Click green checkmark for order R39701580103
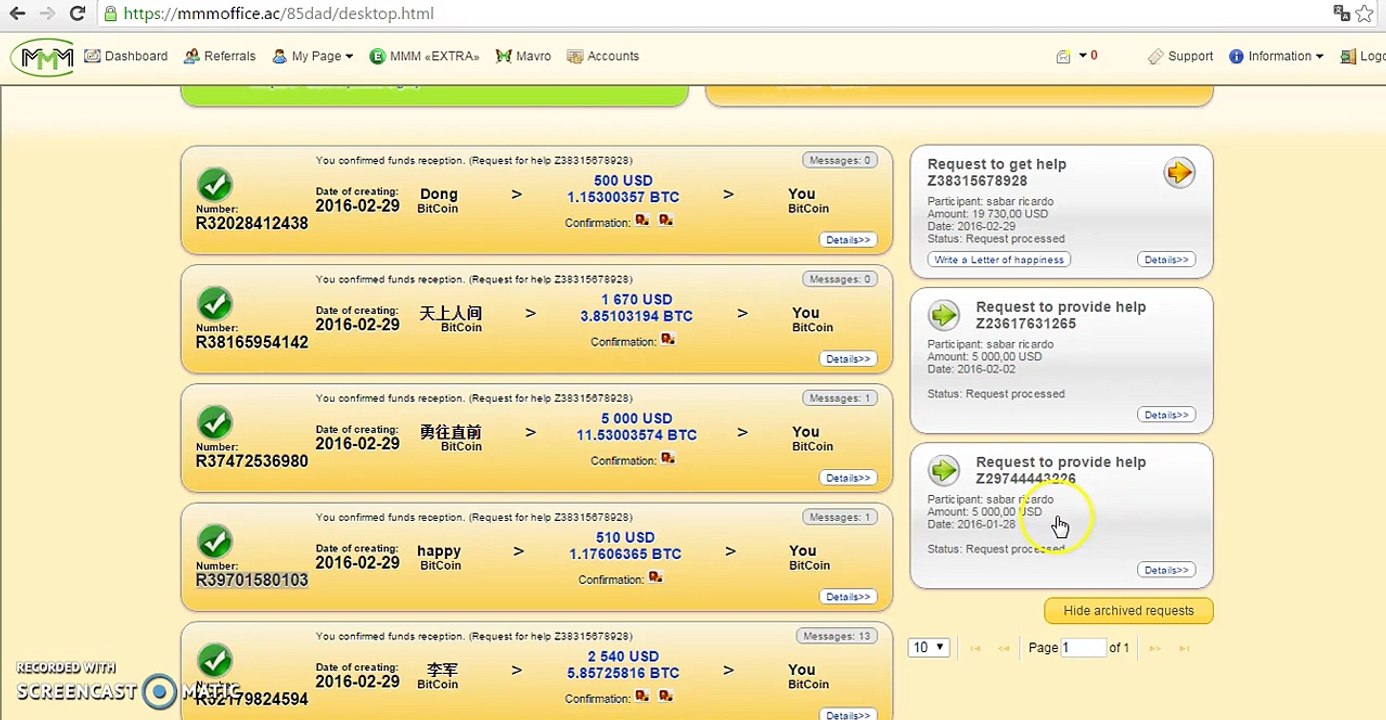The height and width of the screenshot is (720, 1386). pos(214,542)
